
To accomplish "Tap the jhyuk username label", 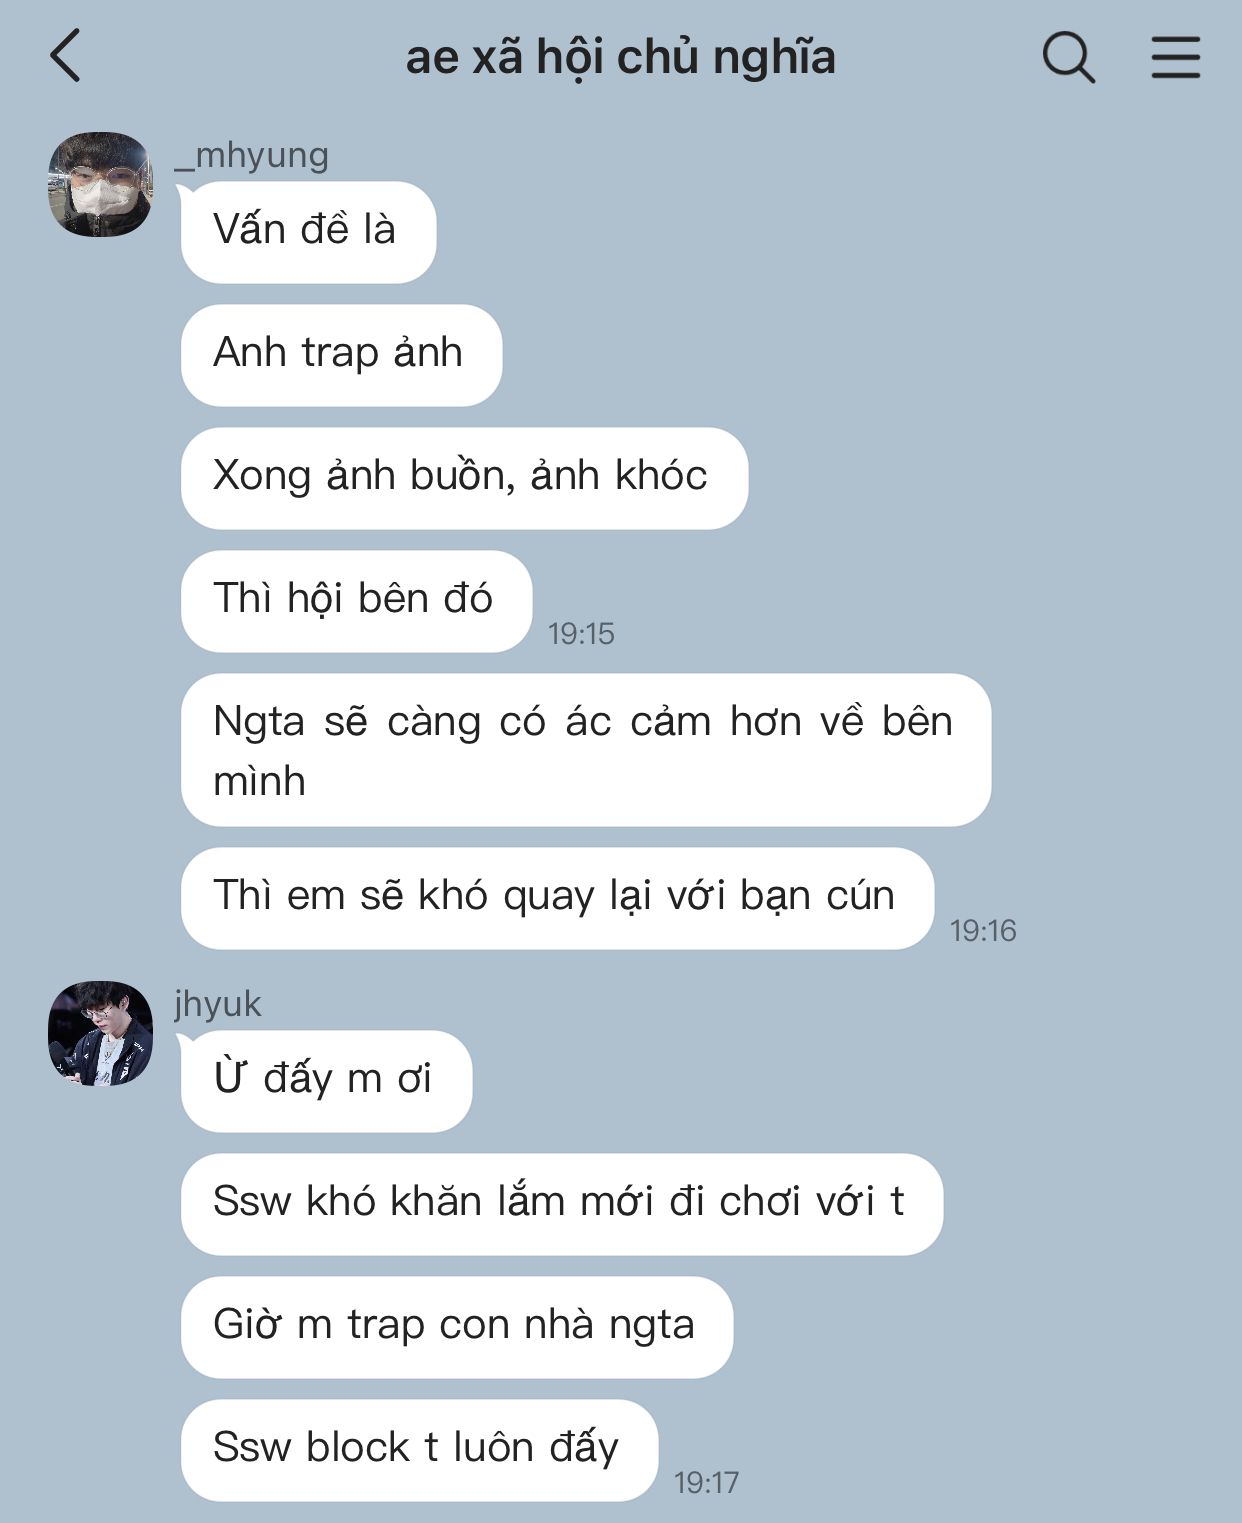I will (218, 1003).
